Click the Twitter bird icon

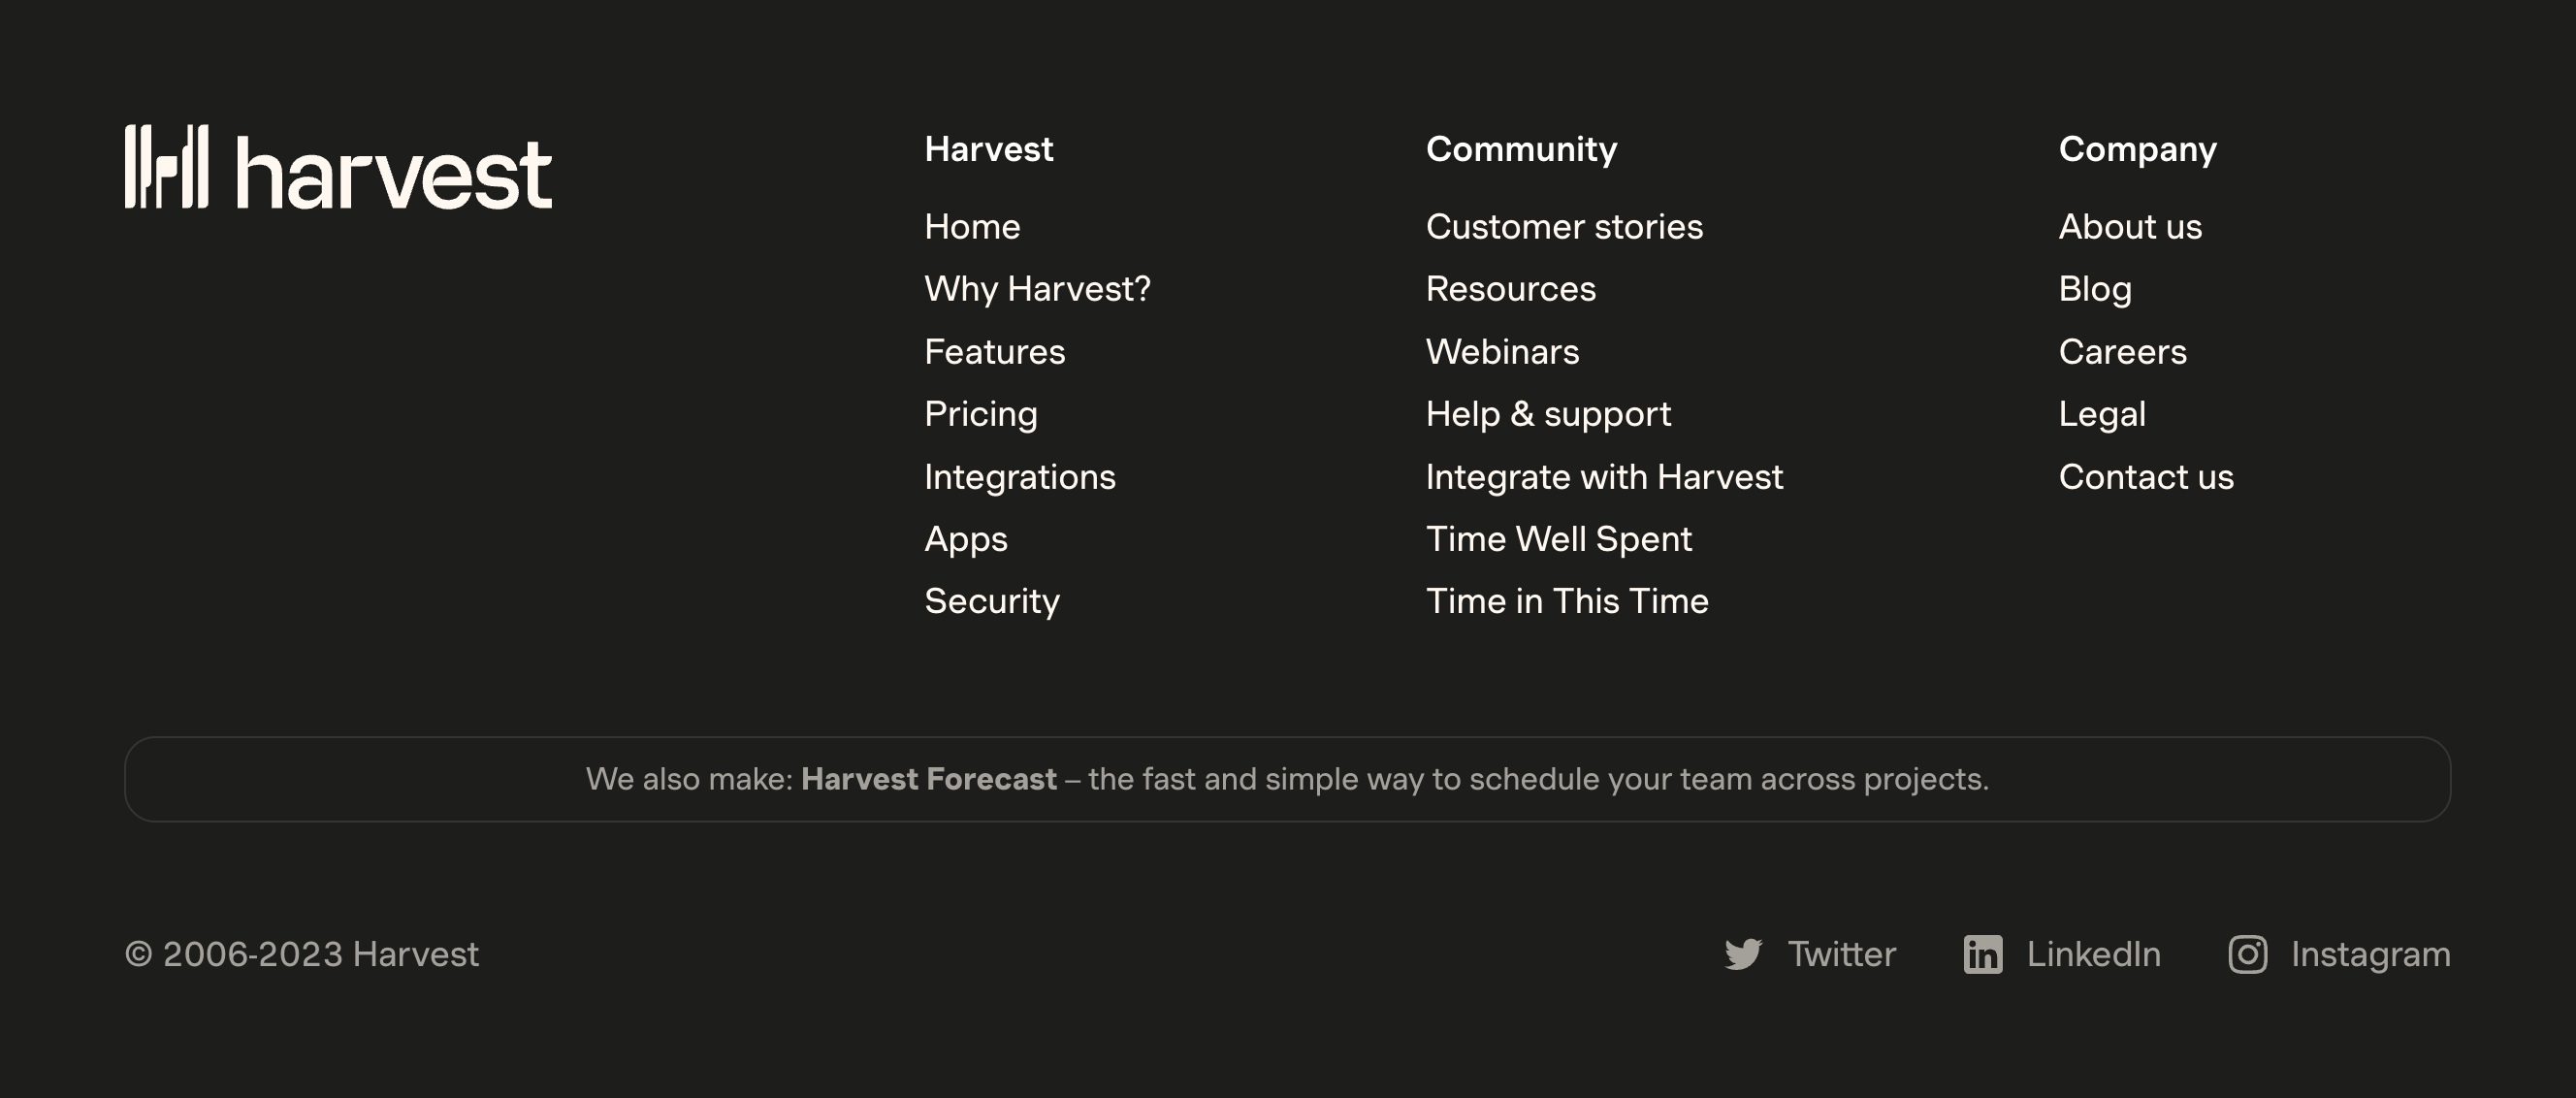1743,954
